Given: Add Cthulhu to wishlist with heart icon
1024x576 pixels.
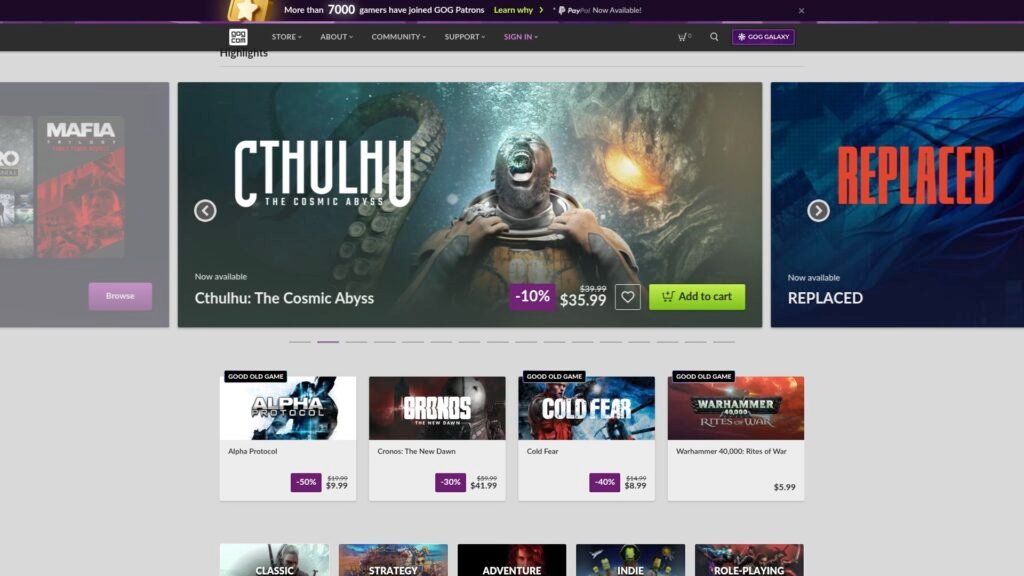Looking at the screenshot, I should [x=627, y=297].
